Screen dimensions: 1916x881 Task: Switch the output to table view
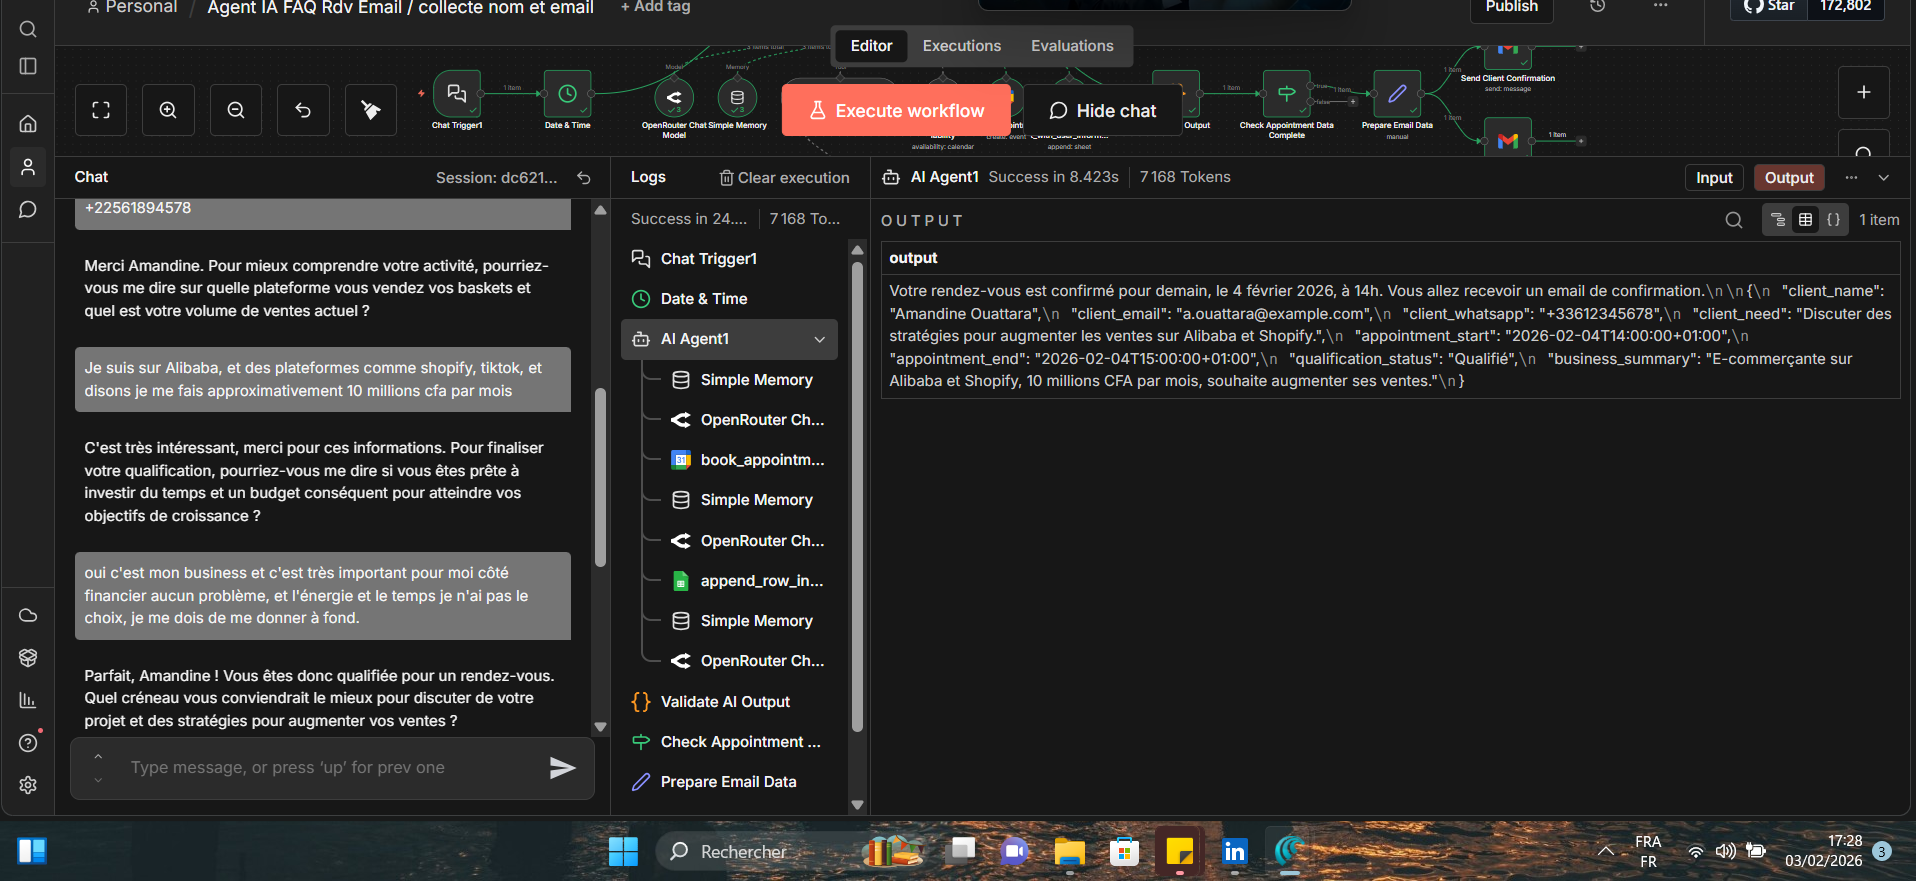tap(1805, 220)
